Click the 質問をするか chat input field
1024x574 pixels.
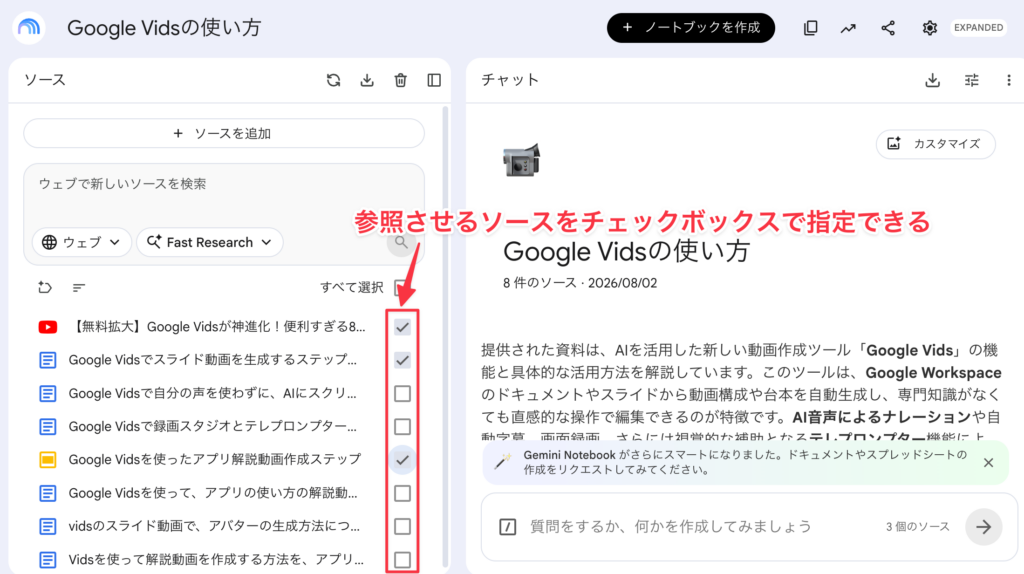(671, 526)
